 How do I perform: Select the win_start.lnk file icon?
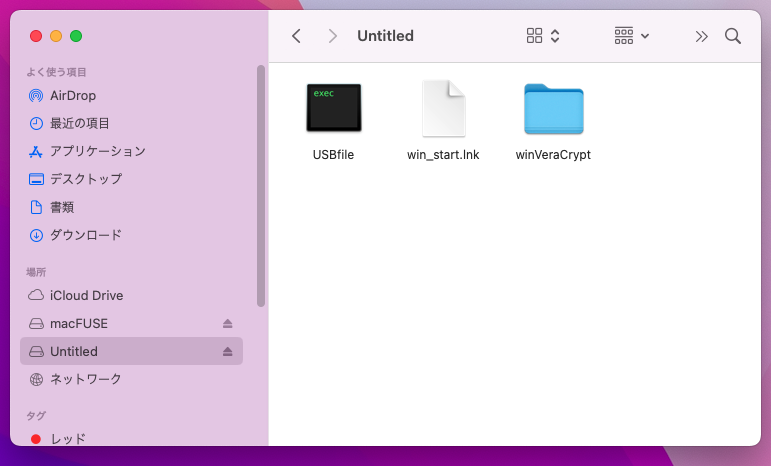point(443,108)
